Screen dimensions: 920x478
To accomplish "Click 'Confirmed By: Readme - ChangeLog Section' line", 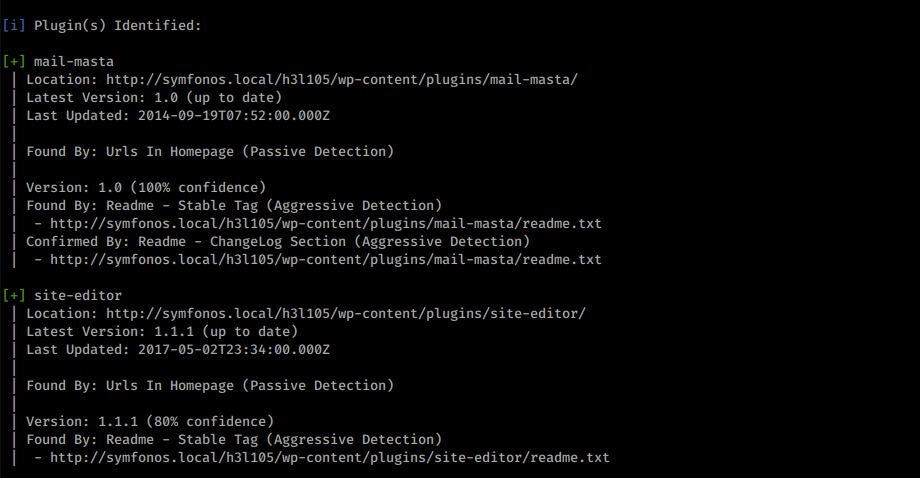I will point(278,242).
